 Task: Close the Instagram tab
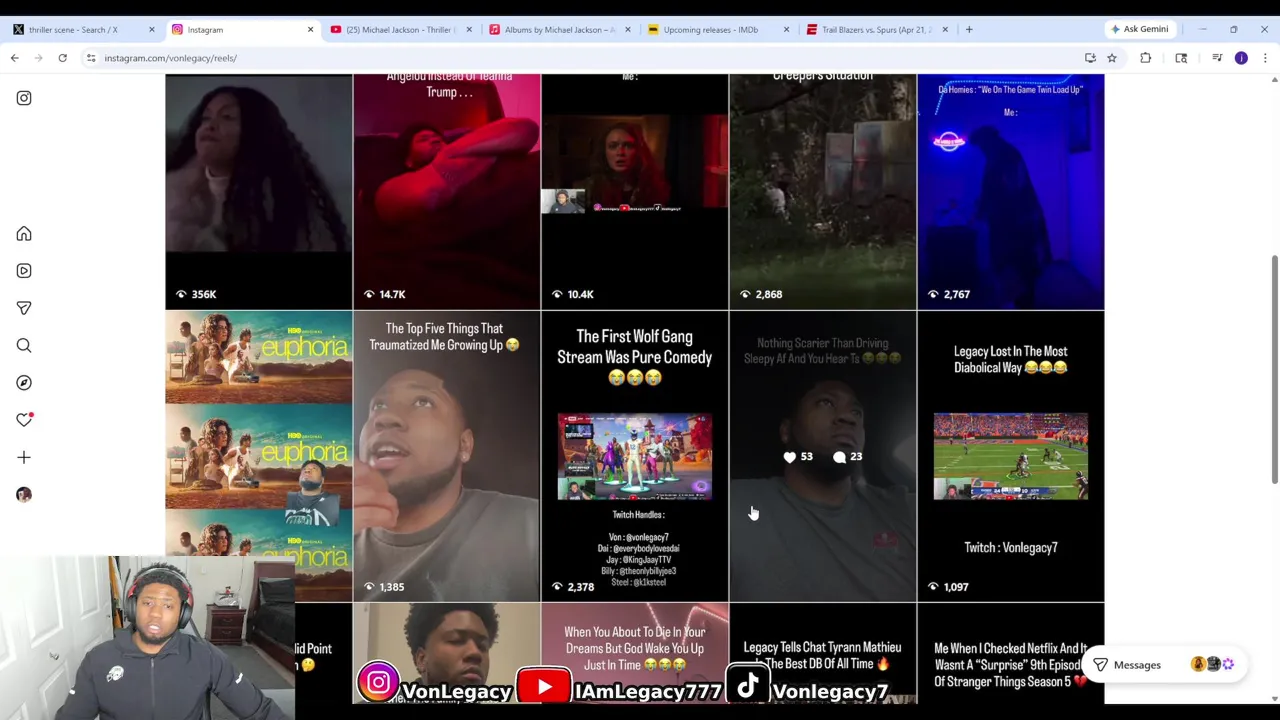coord(310,30)
